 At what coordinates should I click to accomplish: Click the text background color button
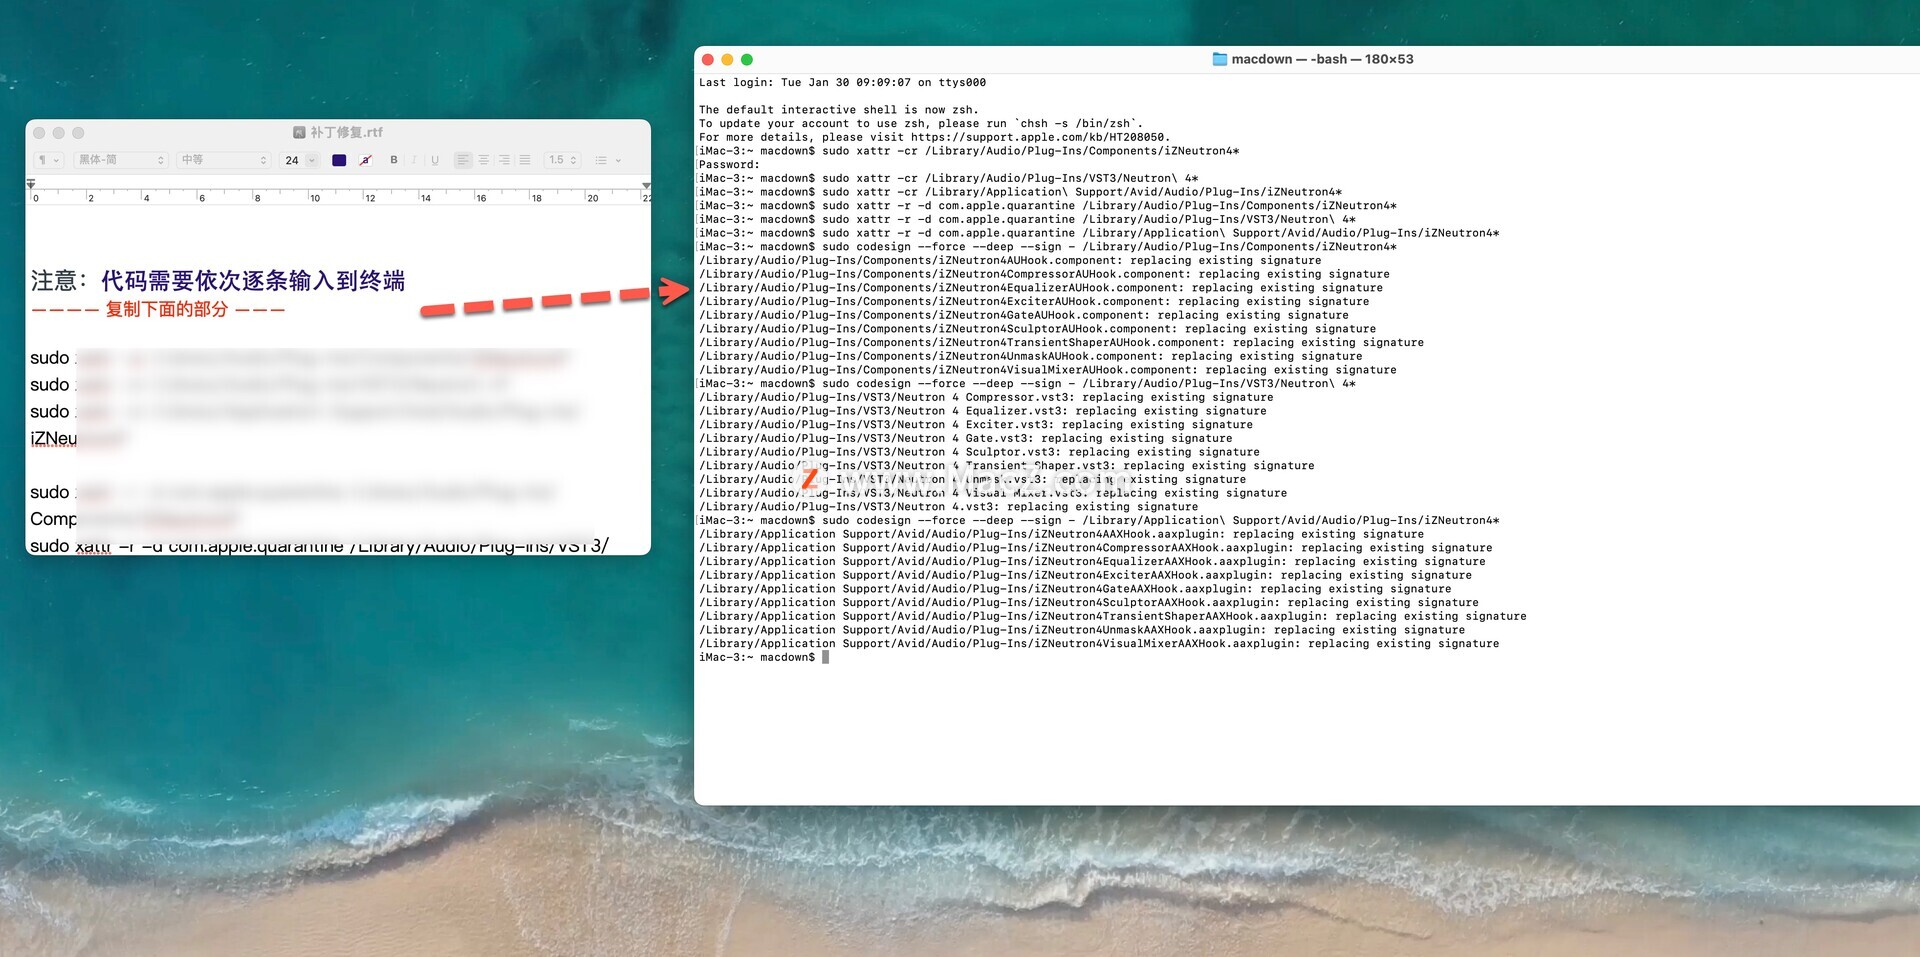pos(366,160)
